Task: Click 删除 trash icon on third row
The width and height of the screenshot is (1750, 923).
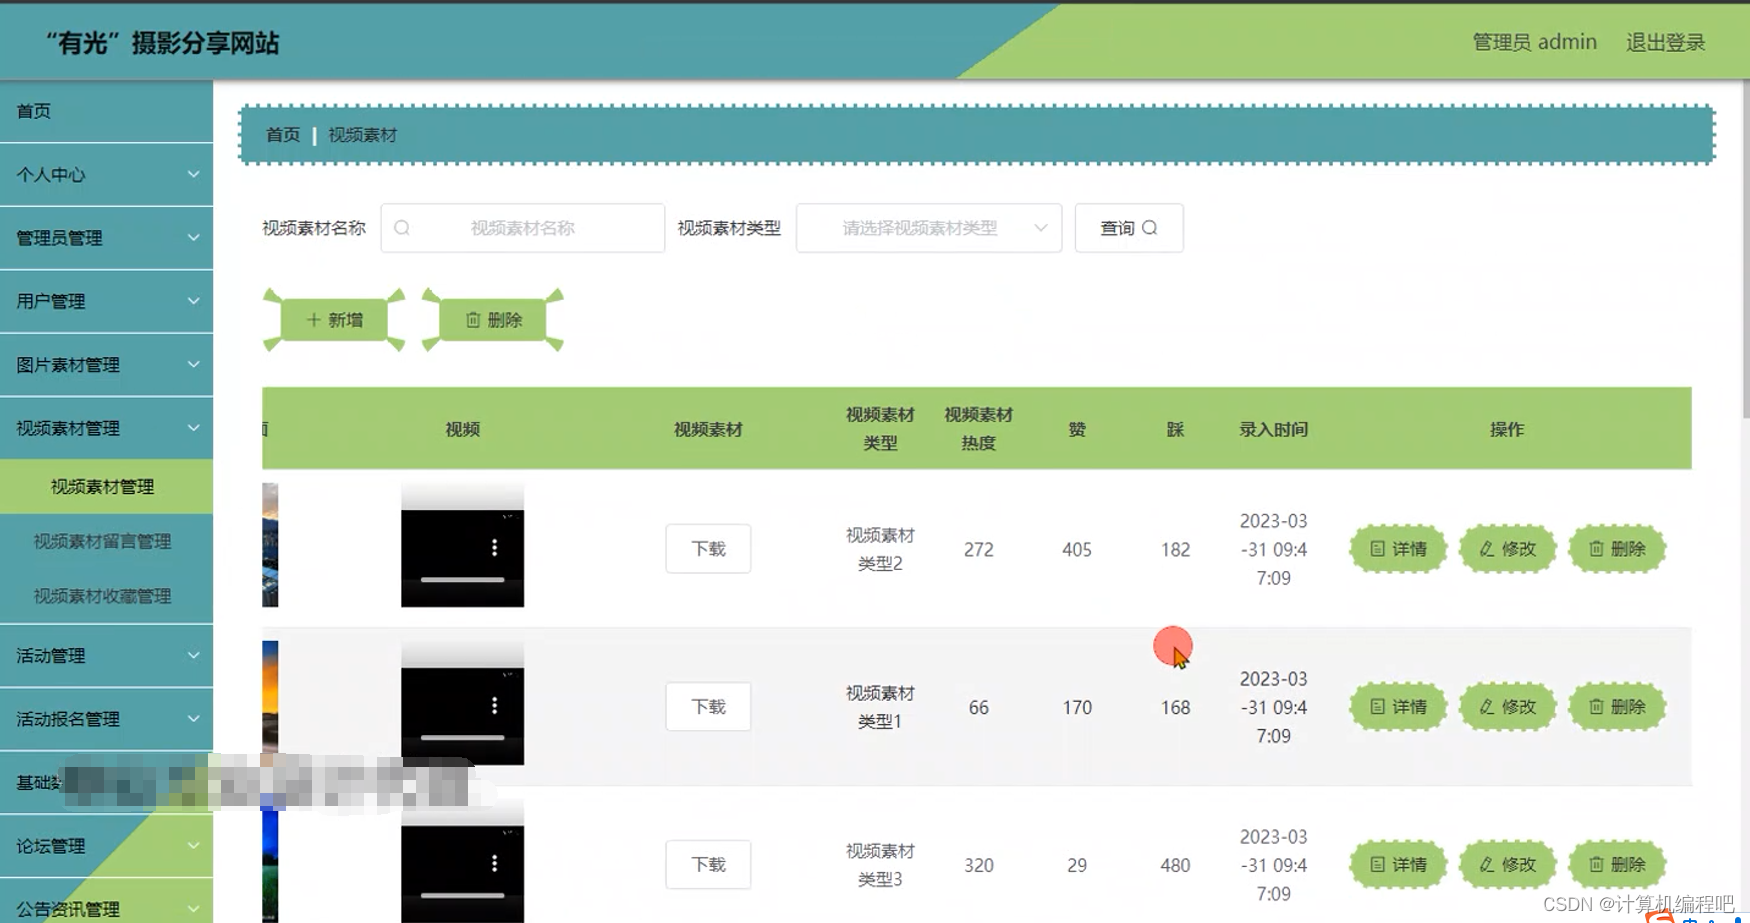Action: 1598,864
